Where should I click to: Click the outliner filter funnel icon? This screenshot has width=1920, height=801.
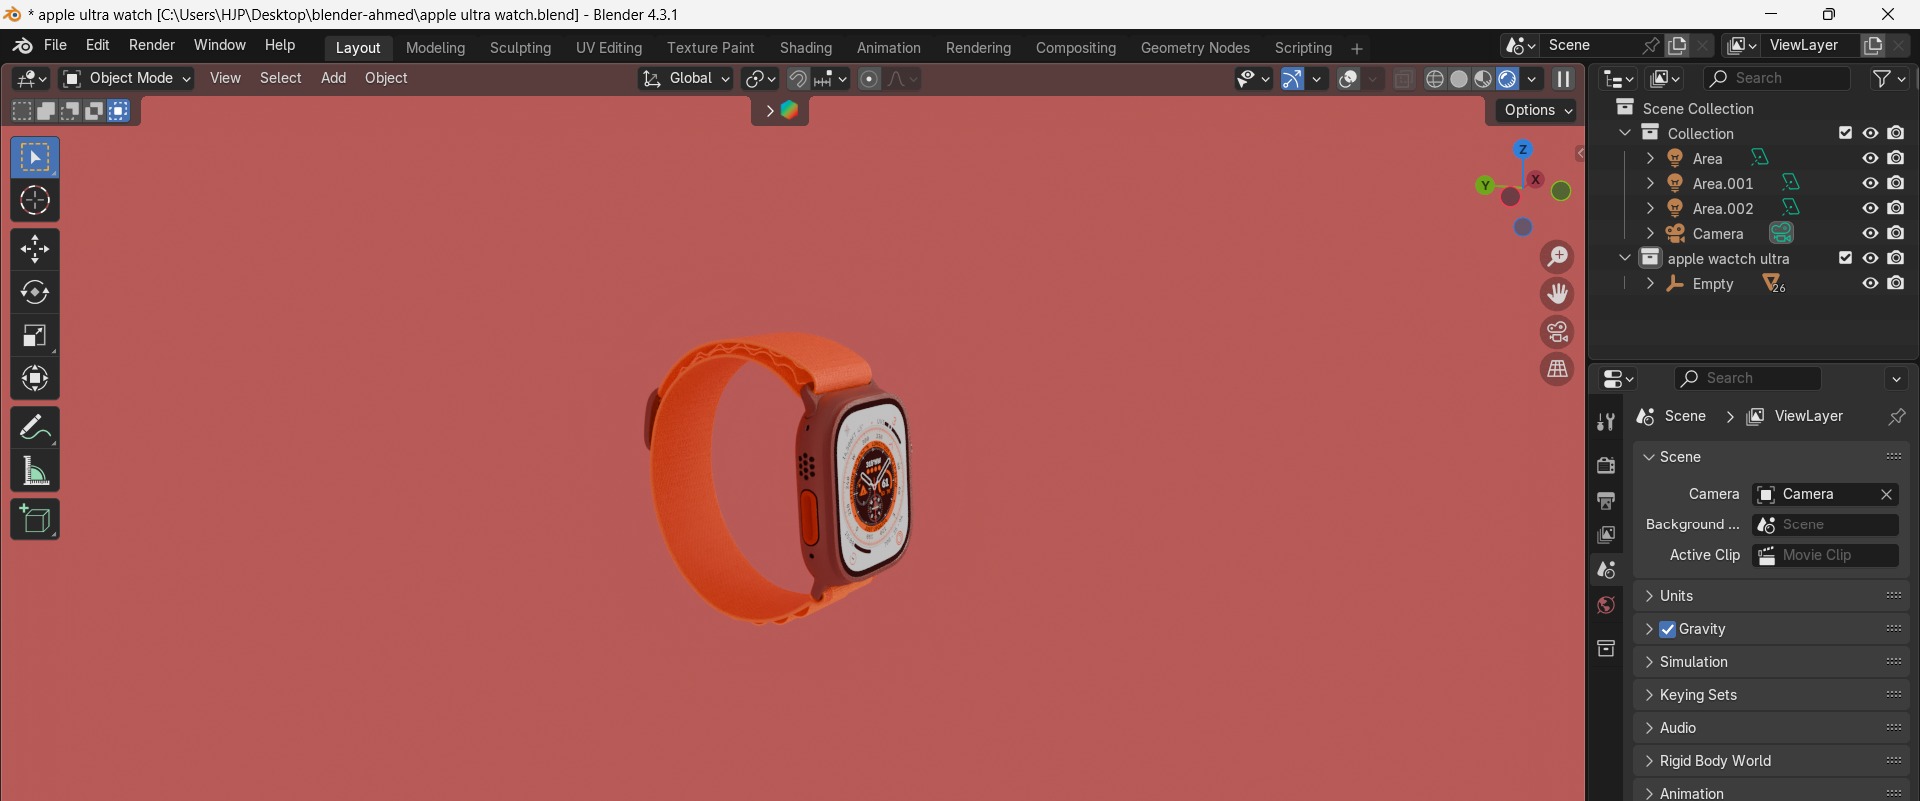pyautogui.click(x=1882, y=78)
